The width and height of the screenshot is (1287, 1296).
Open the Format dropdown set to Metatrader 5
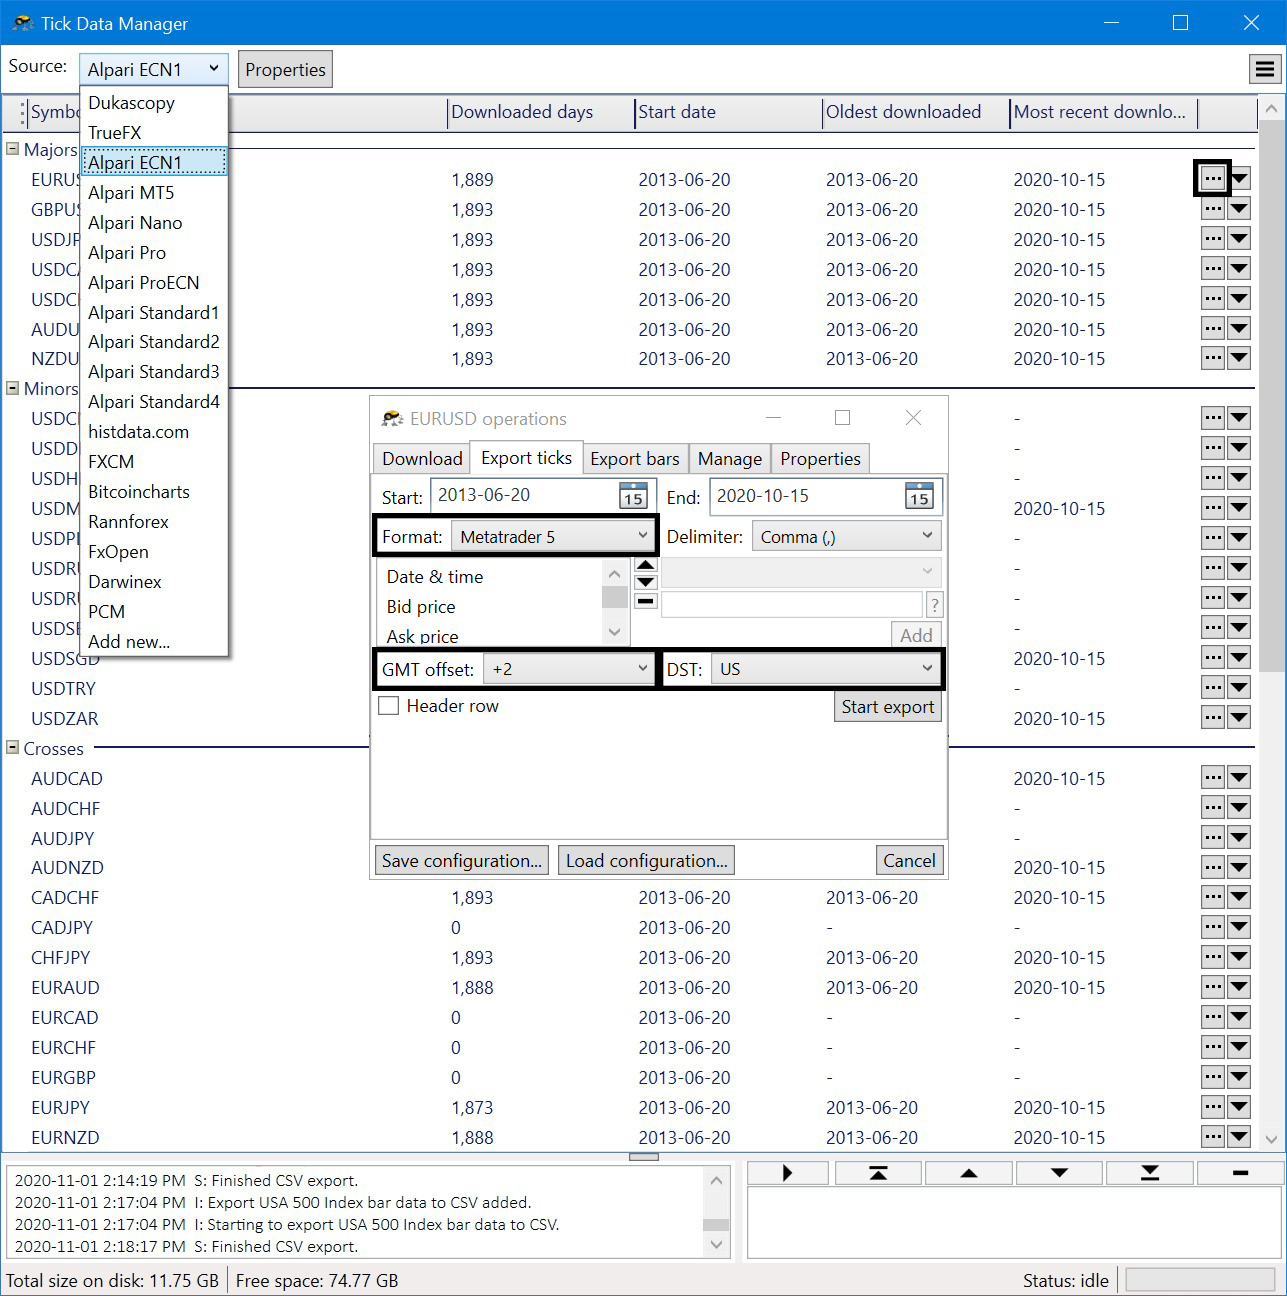pyautogui.click(x=553, y=537)
